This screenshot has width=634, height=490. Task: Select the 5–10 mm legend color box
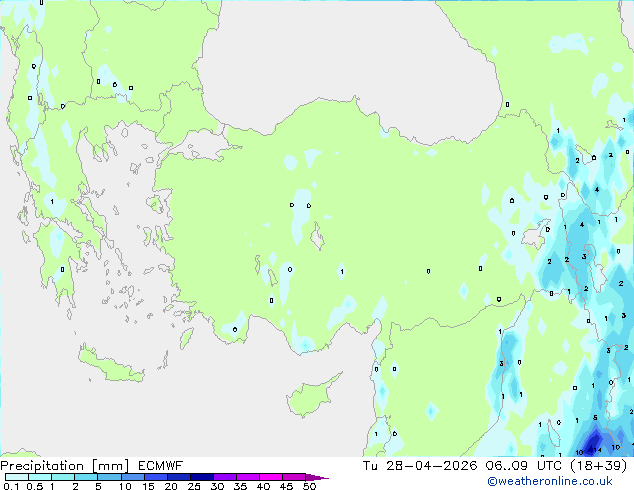109,477
